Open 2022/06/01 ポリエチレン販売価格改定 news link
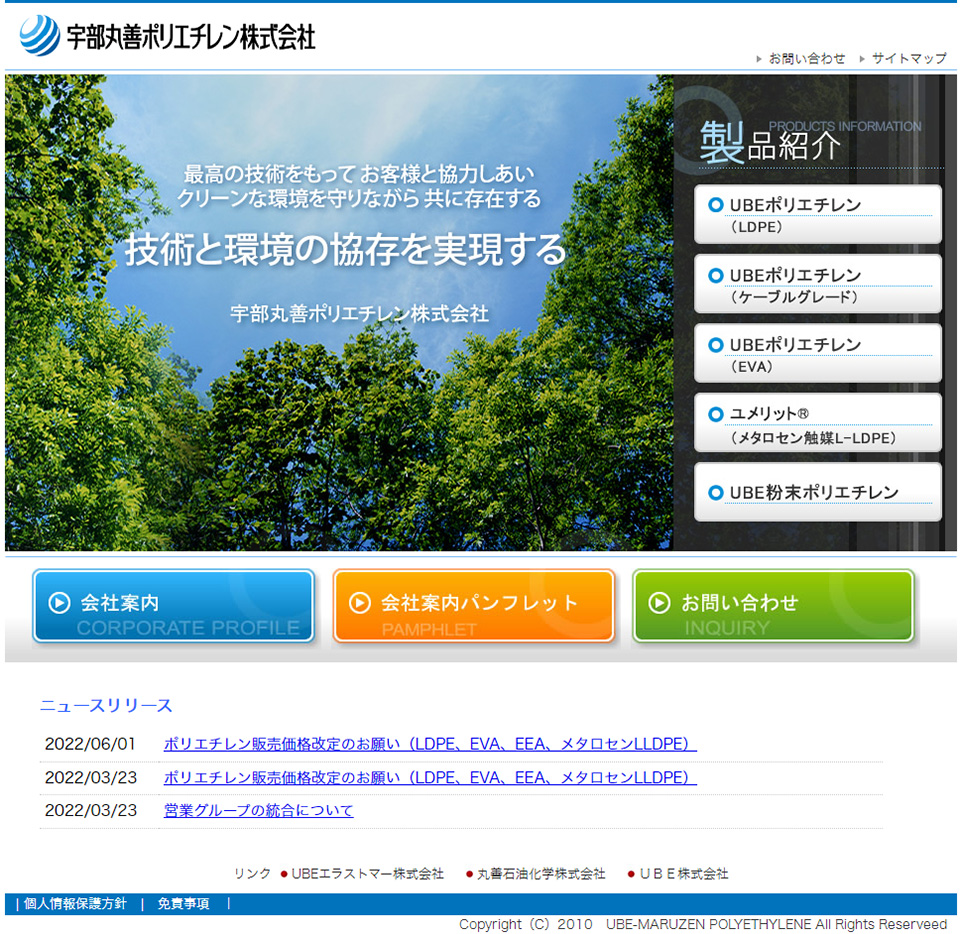The width and height of the screenshot is (960, 934). pos(430,744)
